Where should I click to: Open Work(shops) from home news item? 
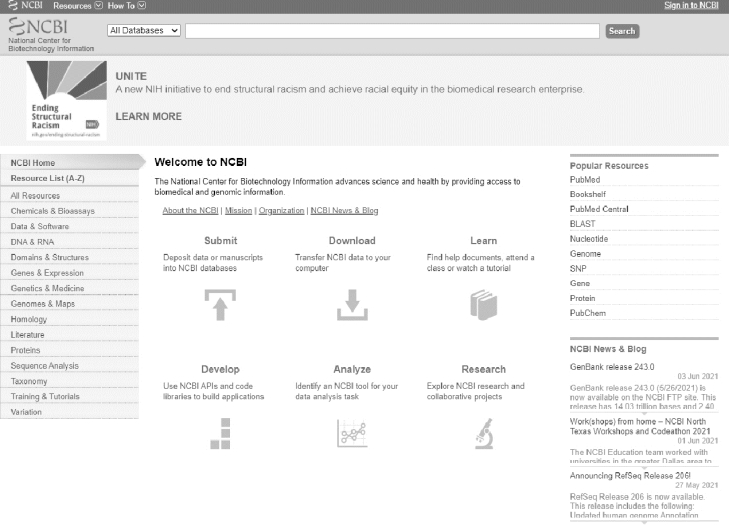tap(640, 426)
